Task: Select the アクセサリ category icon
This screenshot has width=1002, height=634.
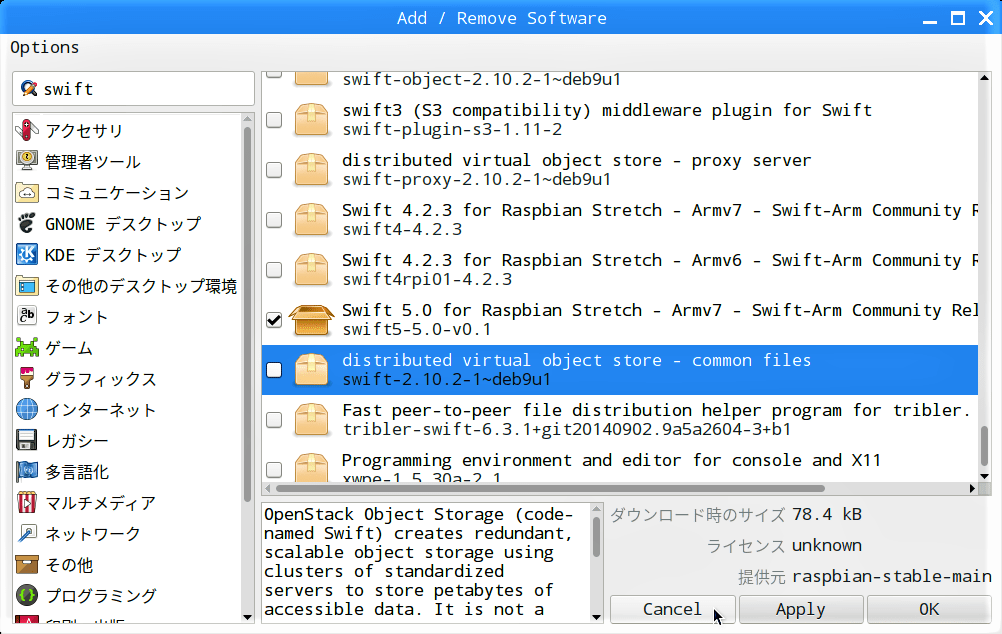Action: pyautogui.click(x=27, y=130)
